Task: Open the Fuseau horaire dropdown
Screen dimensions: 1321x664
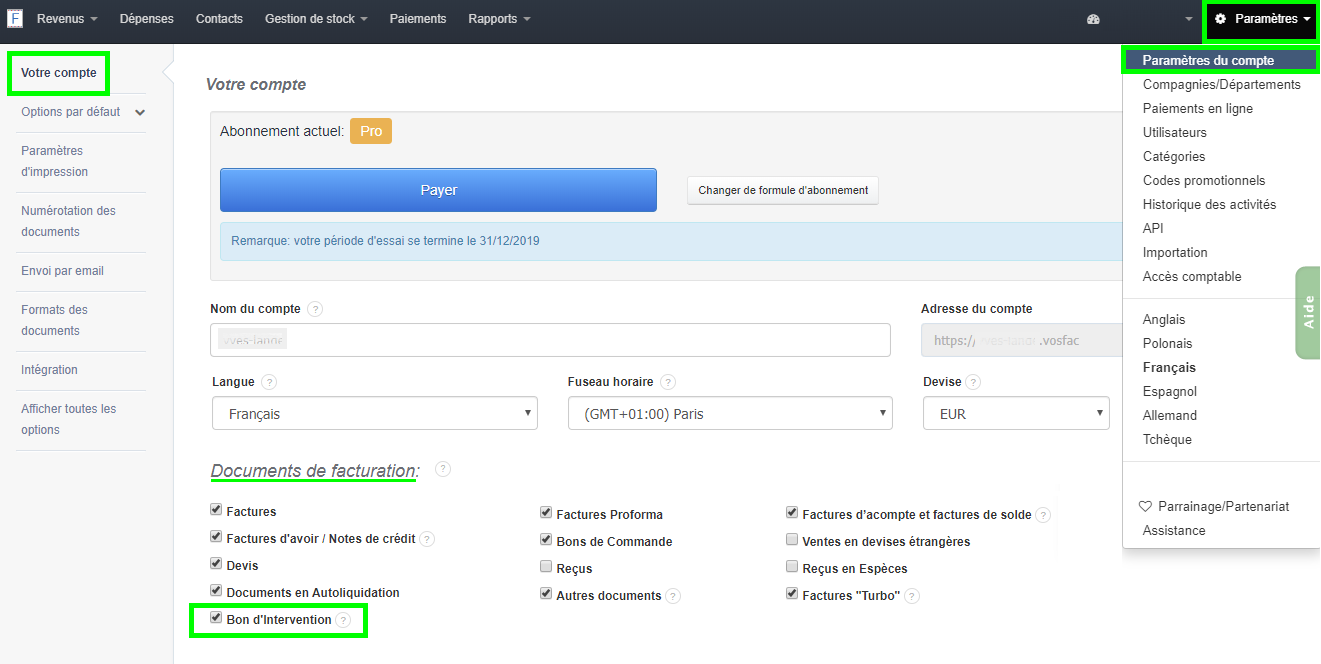Action: 729,413
